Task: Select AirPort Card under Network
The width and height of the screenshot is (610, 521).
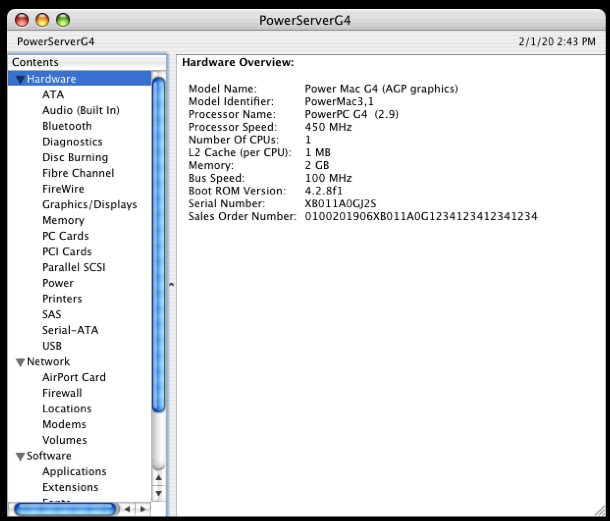Action: click(x=74, y=377)
